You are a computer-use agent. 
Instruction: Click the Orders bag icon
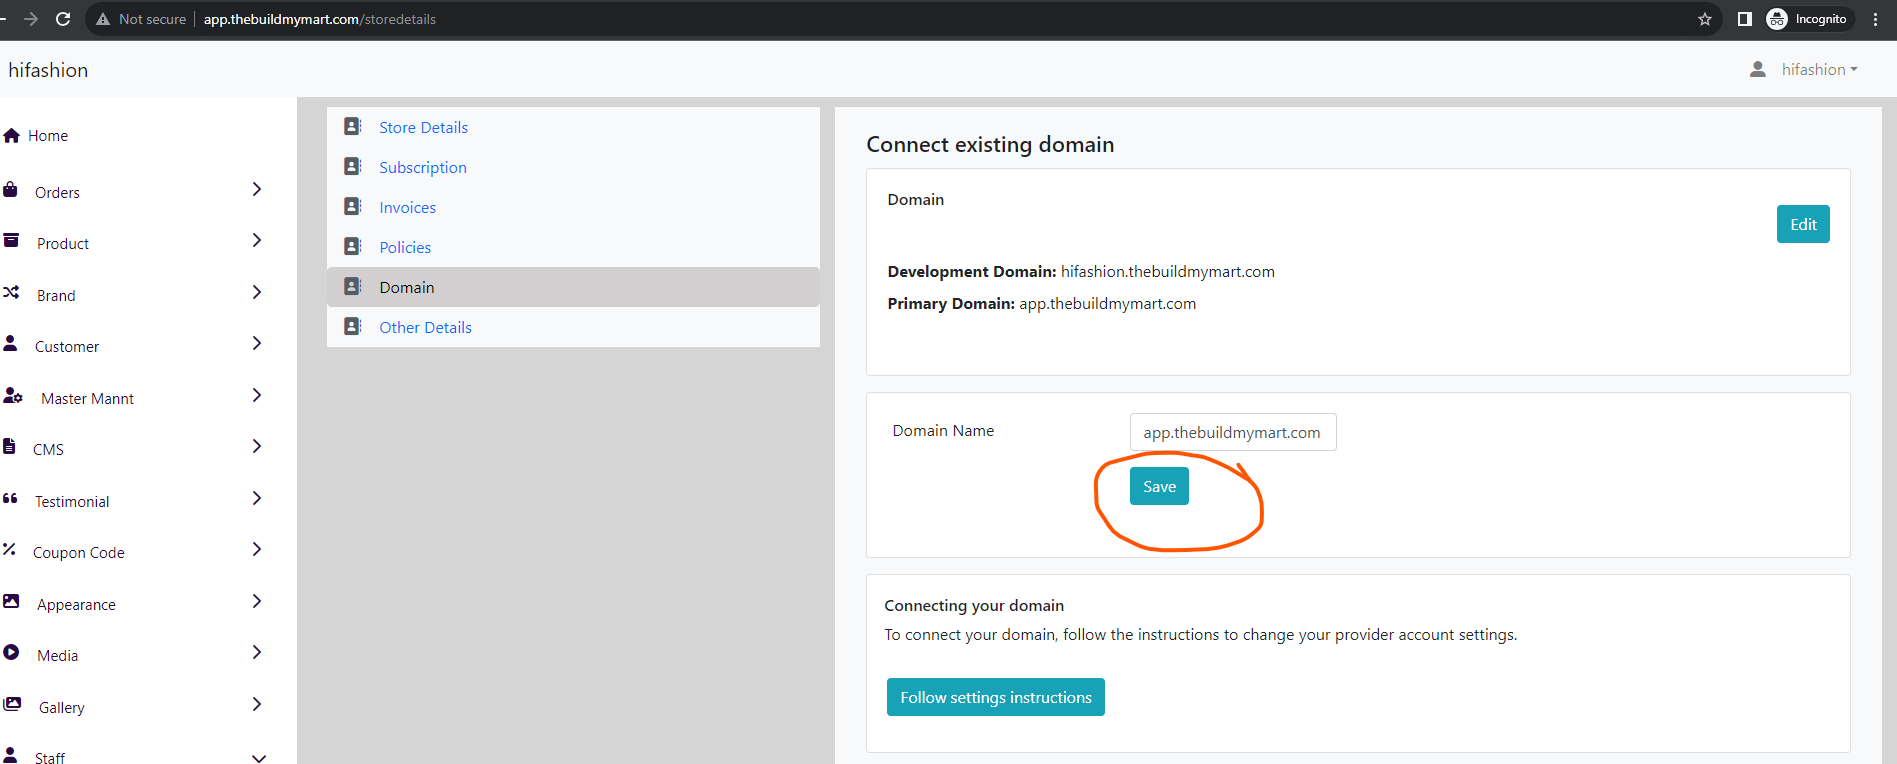click(x=10, y=189)
